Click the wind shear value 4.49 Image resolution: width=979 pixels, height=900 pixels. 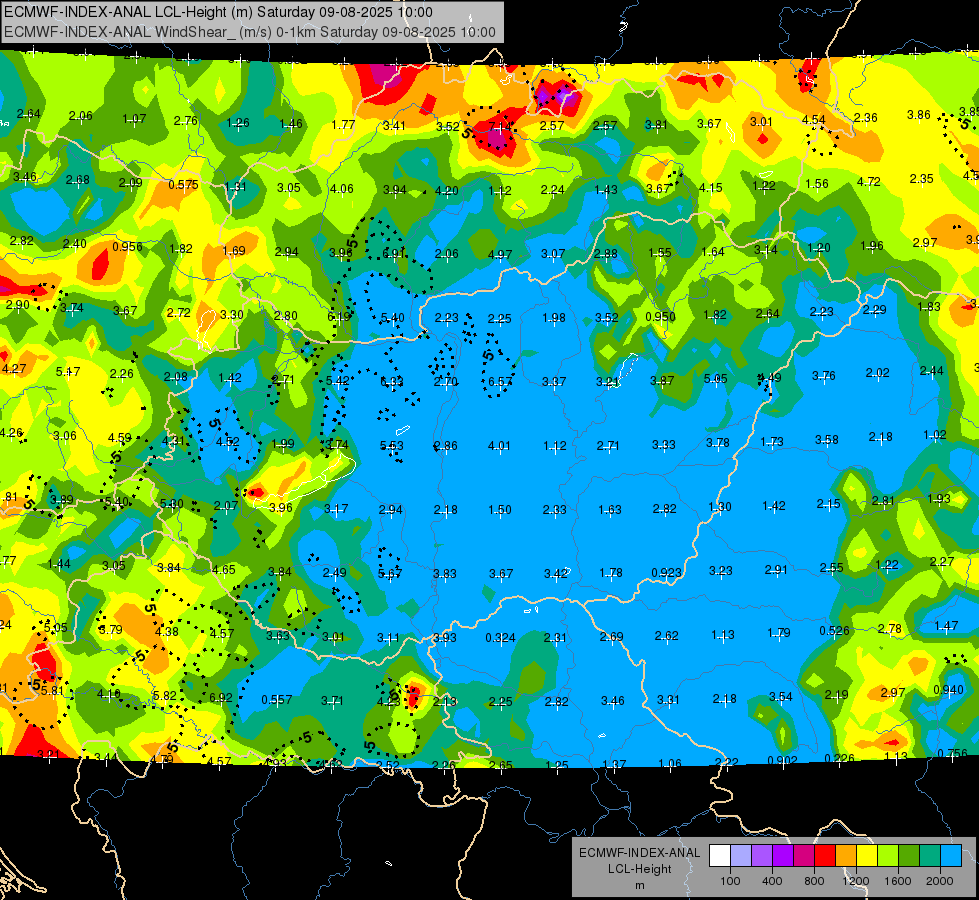coord(769,378)
